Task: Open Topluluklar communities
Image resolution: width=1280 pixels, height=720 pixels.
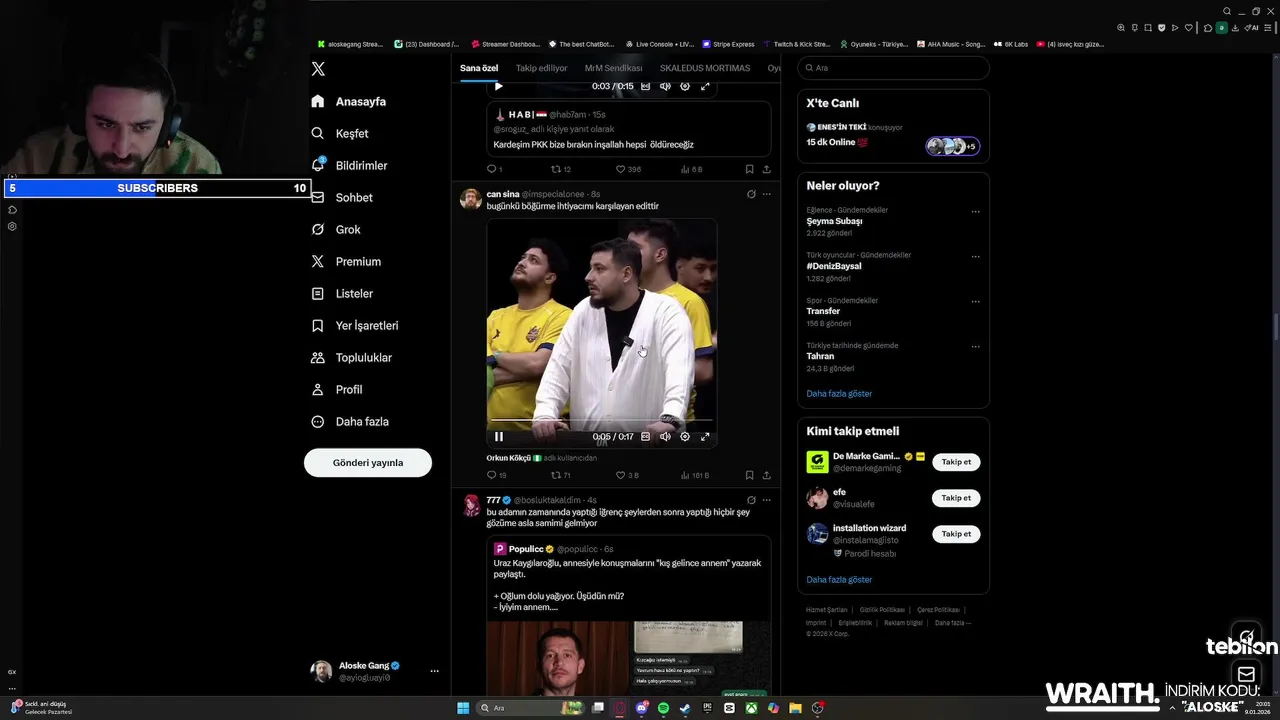Action: (x=351, y=357)
